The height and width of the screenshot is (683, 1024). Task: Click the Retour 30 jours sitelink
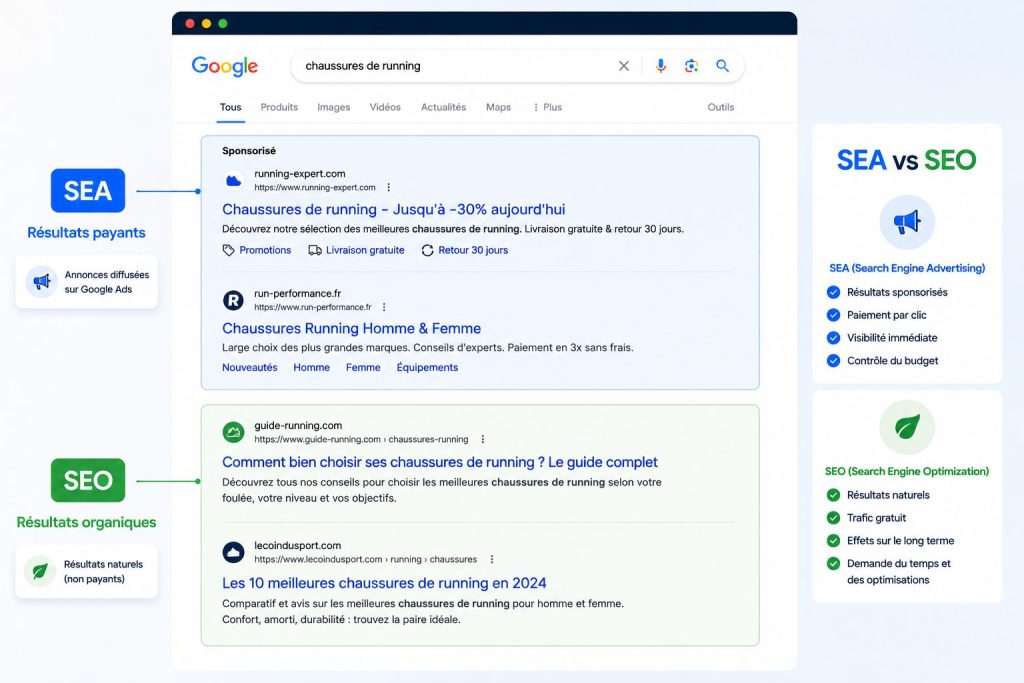tap(473, 250)
